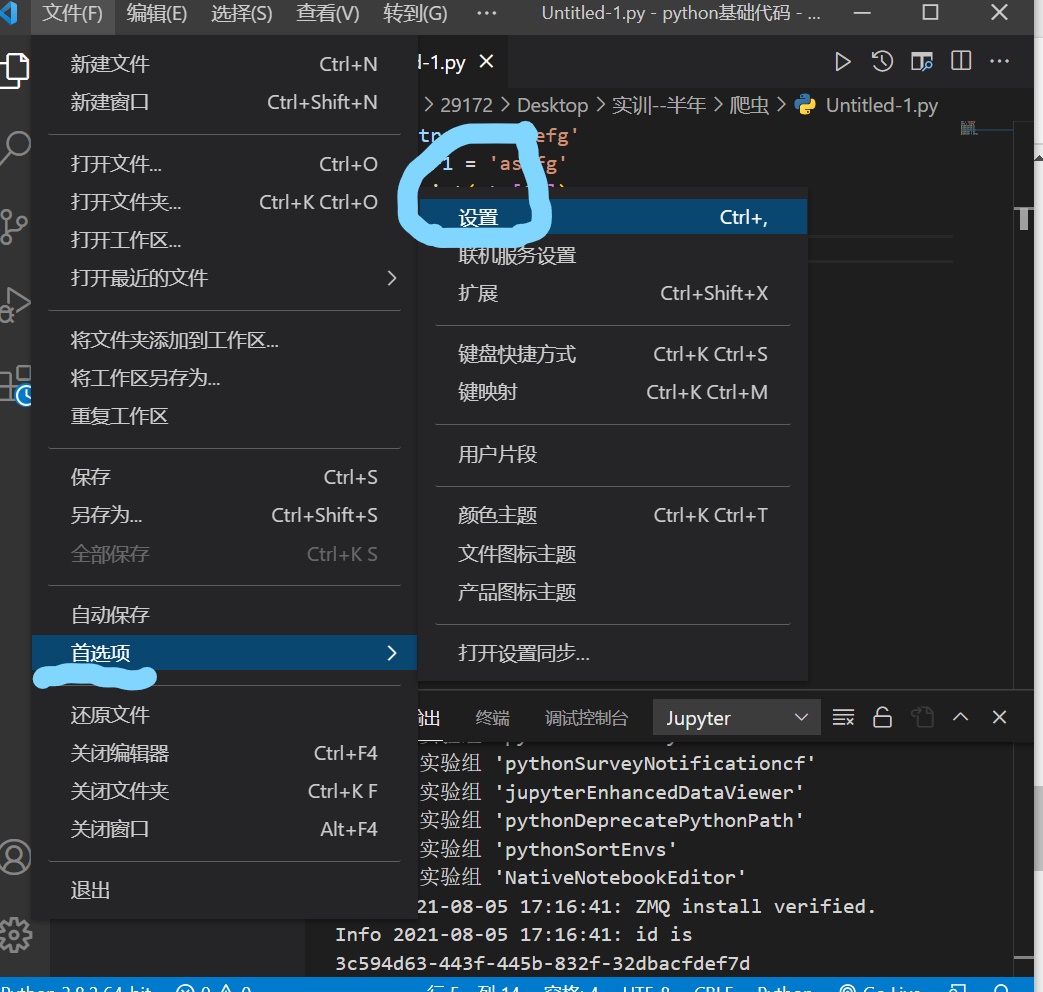Switch to the 终端 panel tab
This screenshot has height=992, width=1043.
point(492,718)
